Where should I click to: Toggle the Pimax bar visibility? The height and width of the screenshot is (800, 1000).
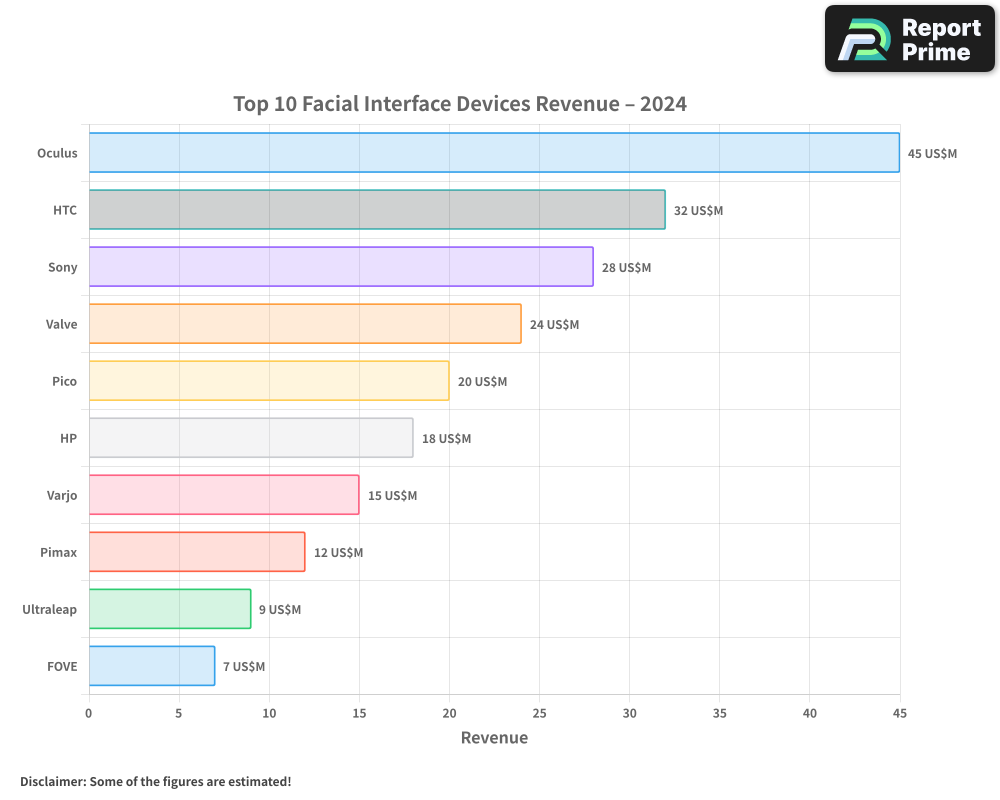point(196,552)
